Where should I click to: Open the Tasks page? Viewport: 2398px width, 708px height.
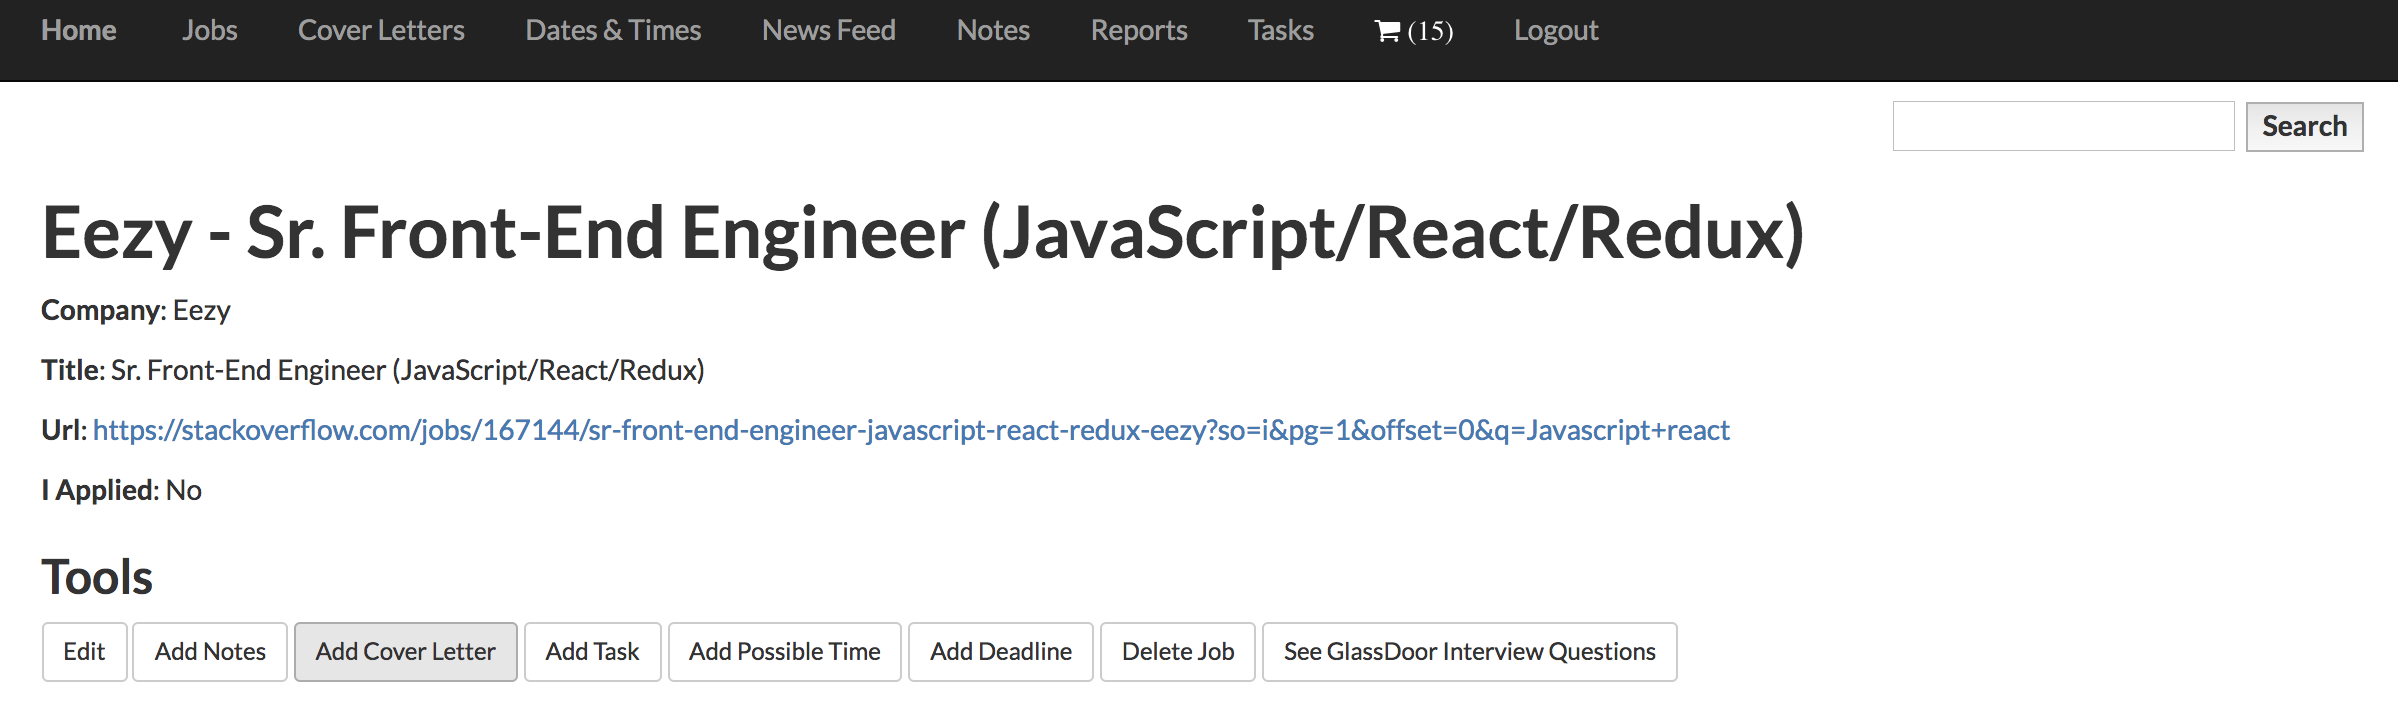(x=1281, y=31)
